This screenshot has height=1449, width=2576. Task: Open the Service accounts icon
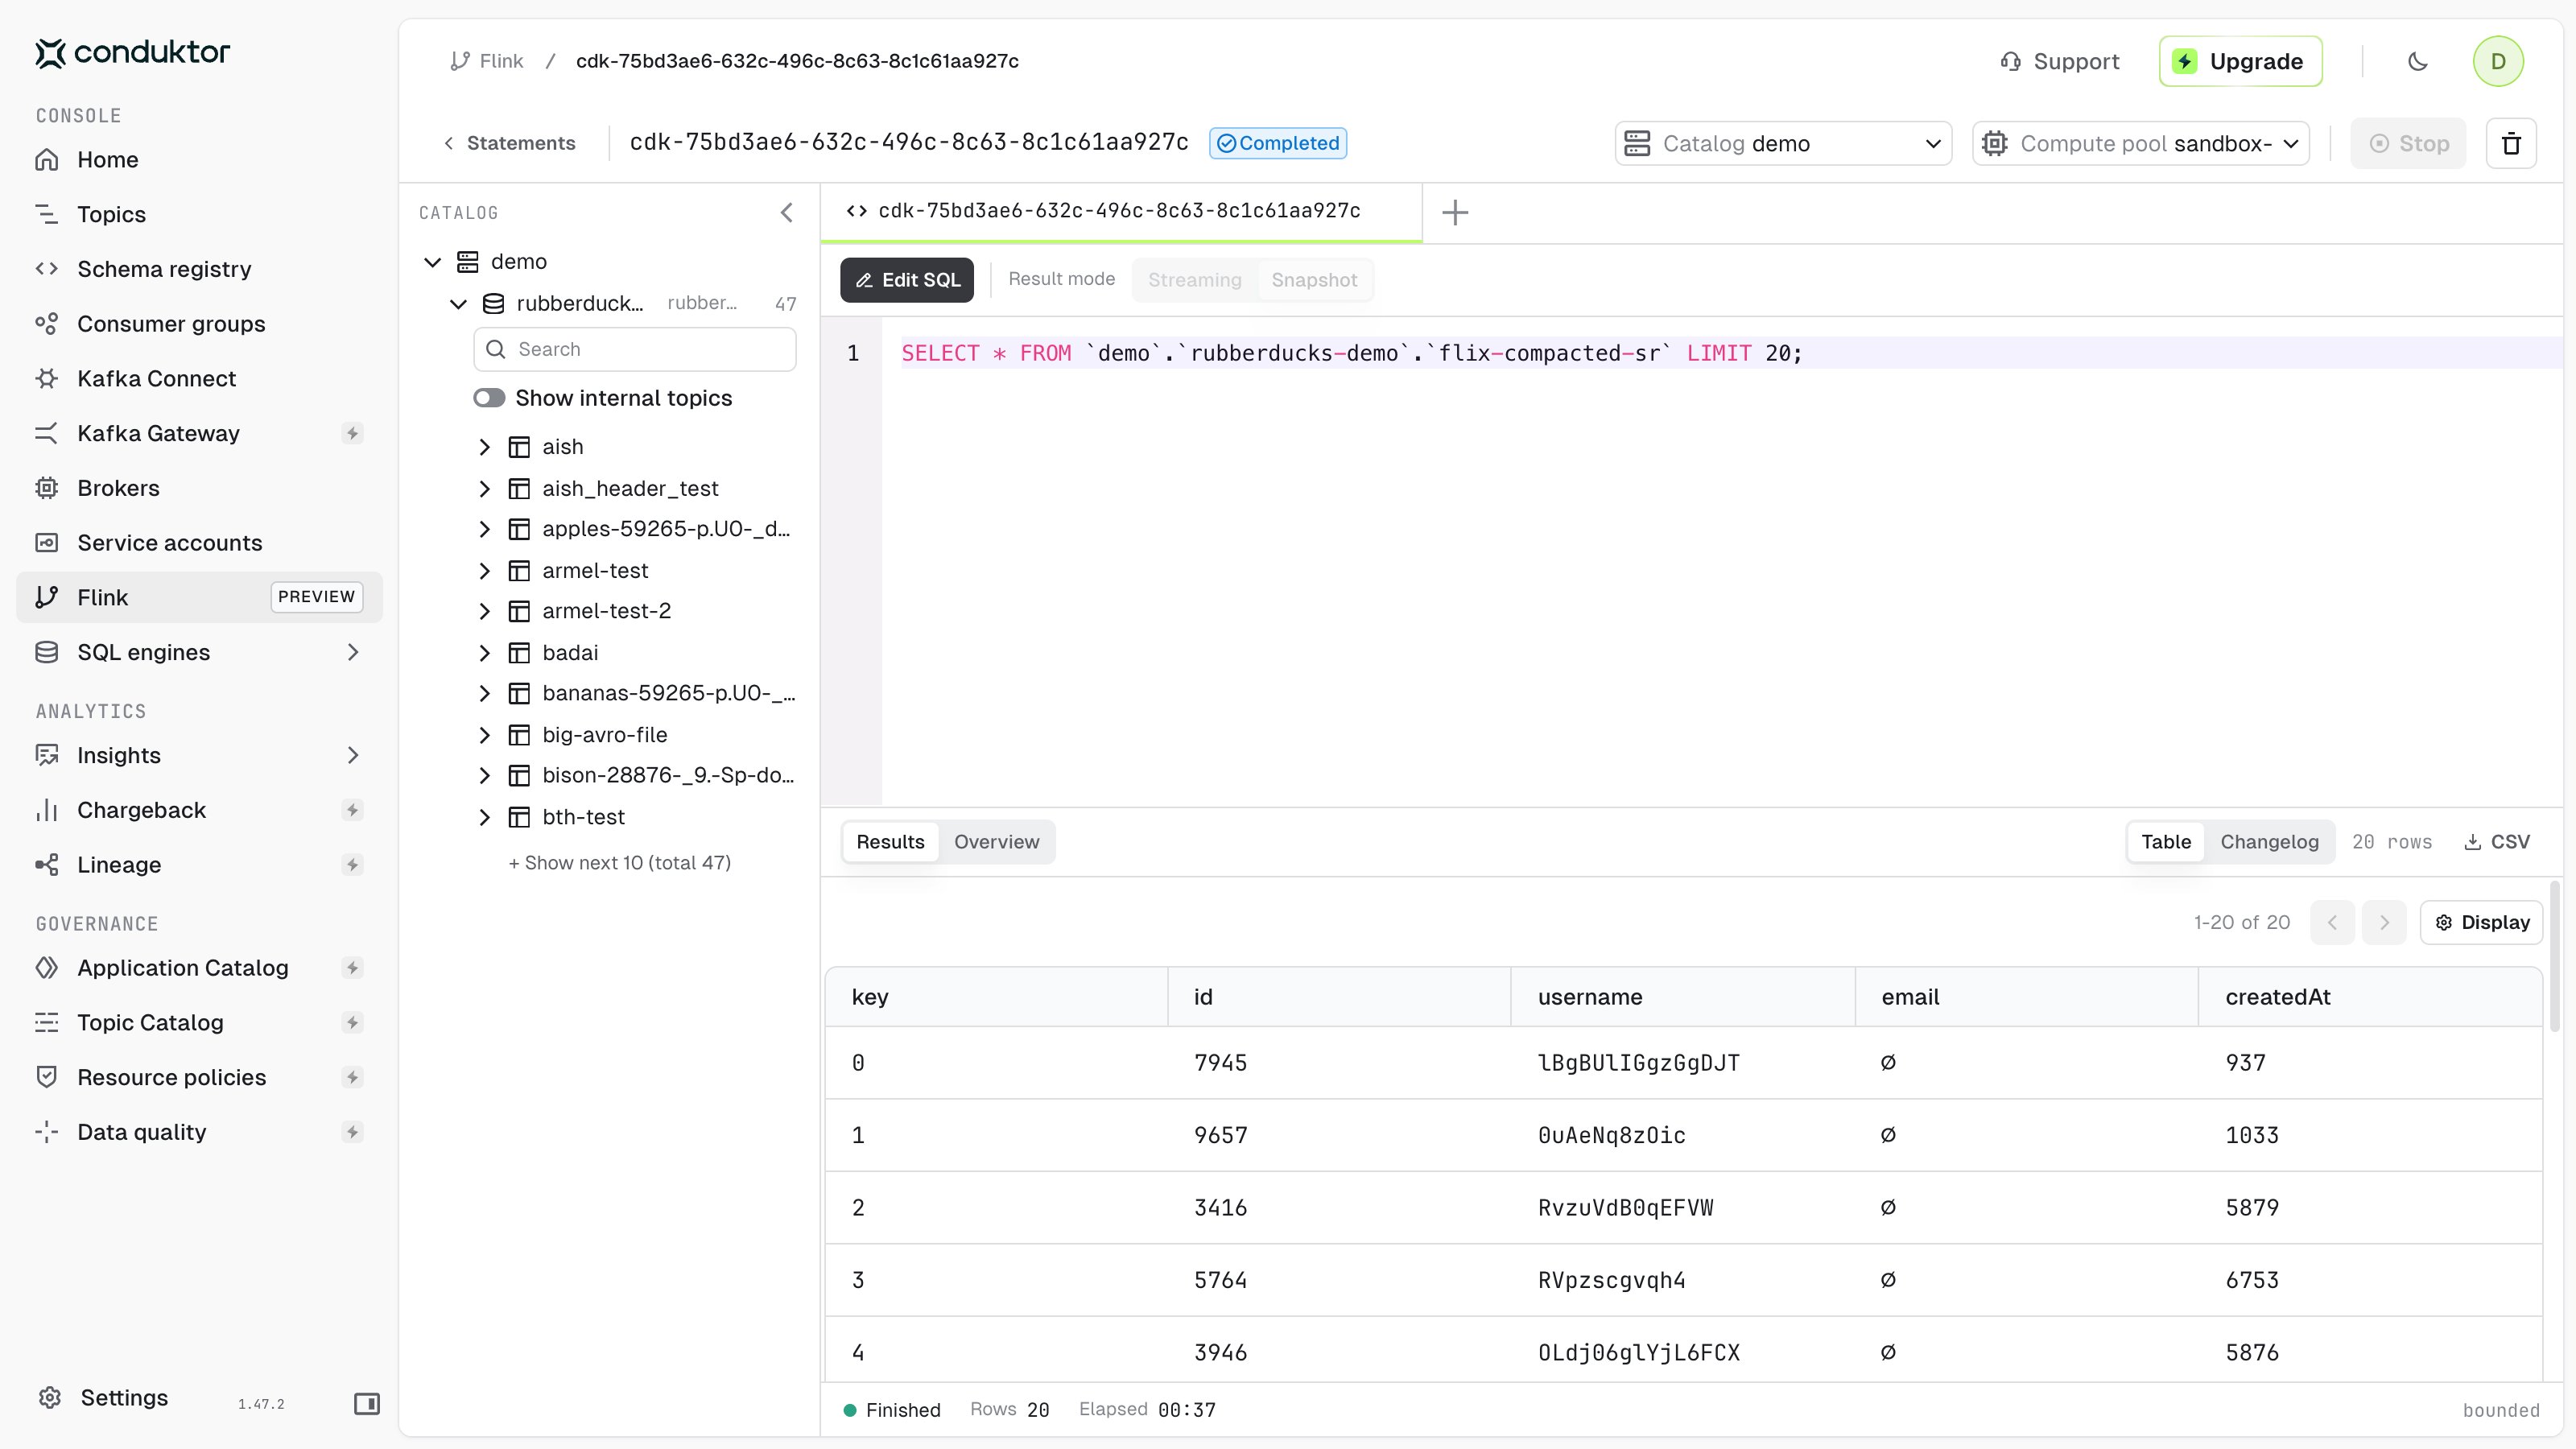pos(47,543)
